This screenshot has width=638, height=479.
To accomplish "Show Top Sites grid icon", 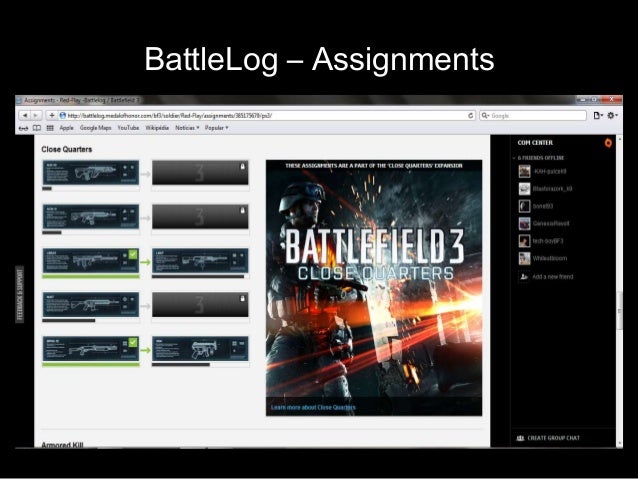I will (x=50, y=128).
